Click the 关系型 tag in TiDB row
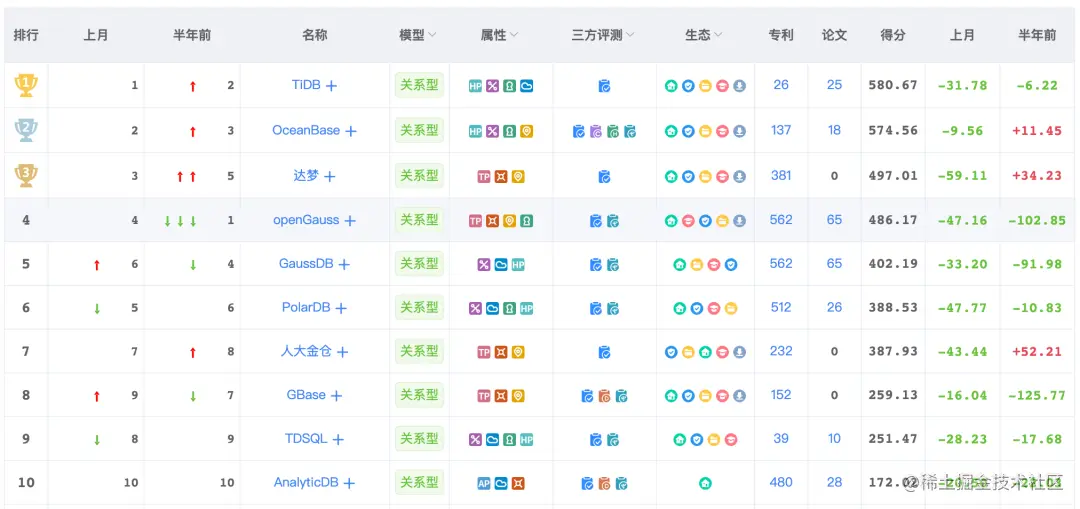Screen dimensions: 1080x509 pos(419,85)
